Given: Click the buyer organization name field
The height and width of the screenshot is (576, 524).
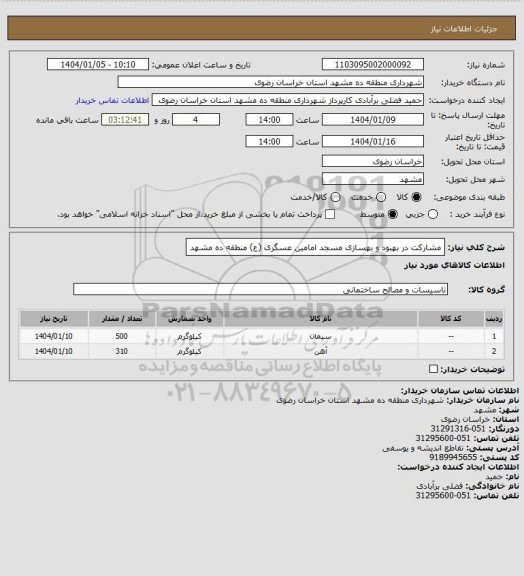Looking at the screenshot, I should tap(270, 82).
